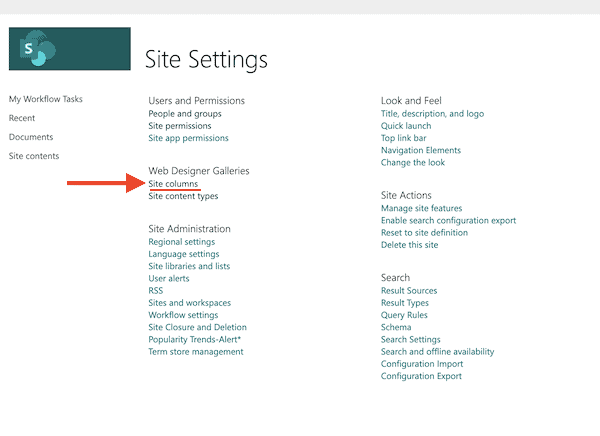600x436 pixels.
Task: Open User alerts page
Action: 169,278
